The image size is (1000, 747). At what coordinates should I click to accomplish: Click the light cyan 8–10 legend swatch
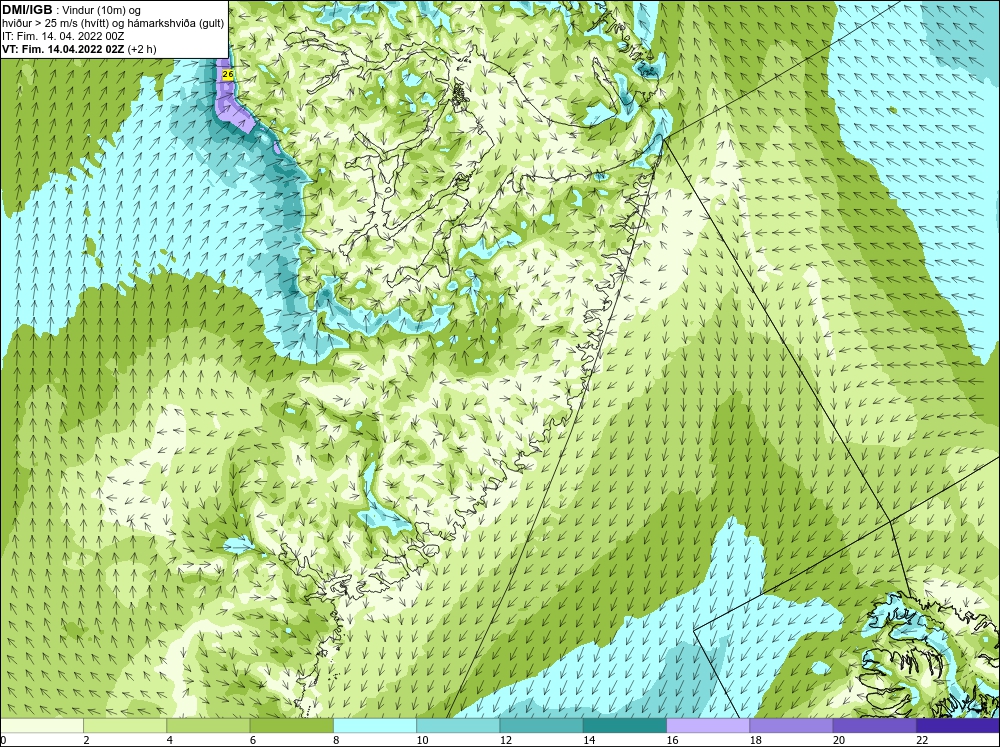click(x=375, y=725)
